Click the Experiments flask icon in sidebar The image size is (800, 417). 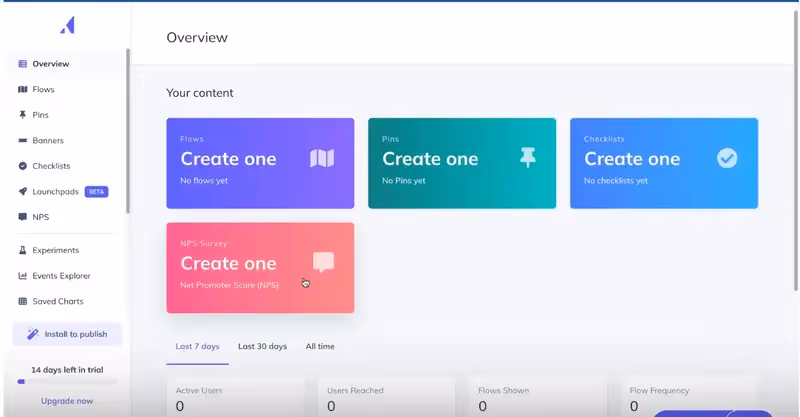(x=22, y=250)
